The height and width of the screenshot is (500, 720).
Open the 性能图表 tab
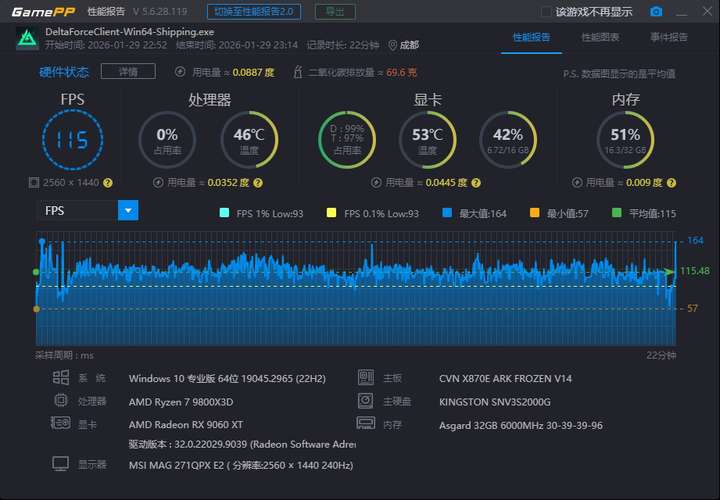click(600, 38)
